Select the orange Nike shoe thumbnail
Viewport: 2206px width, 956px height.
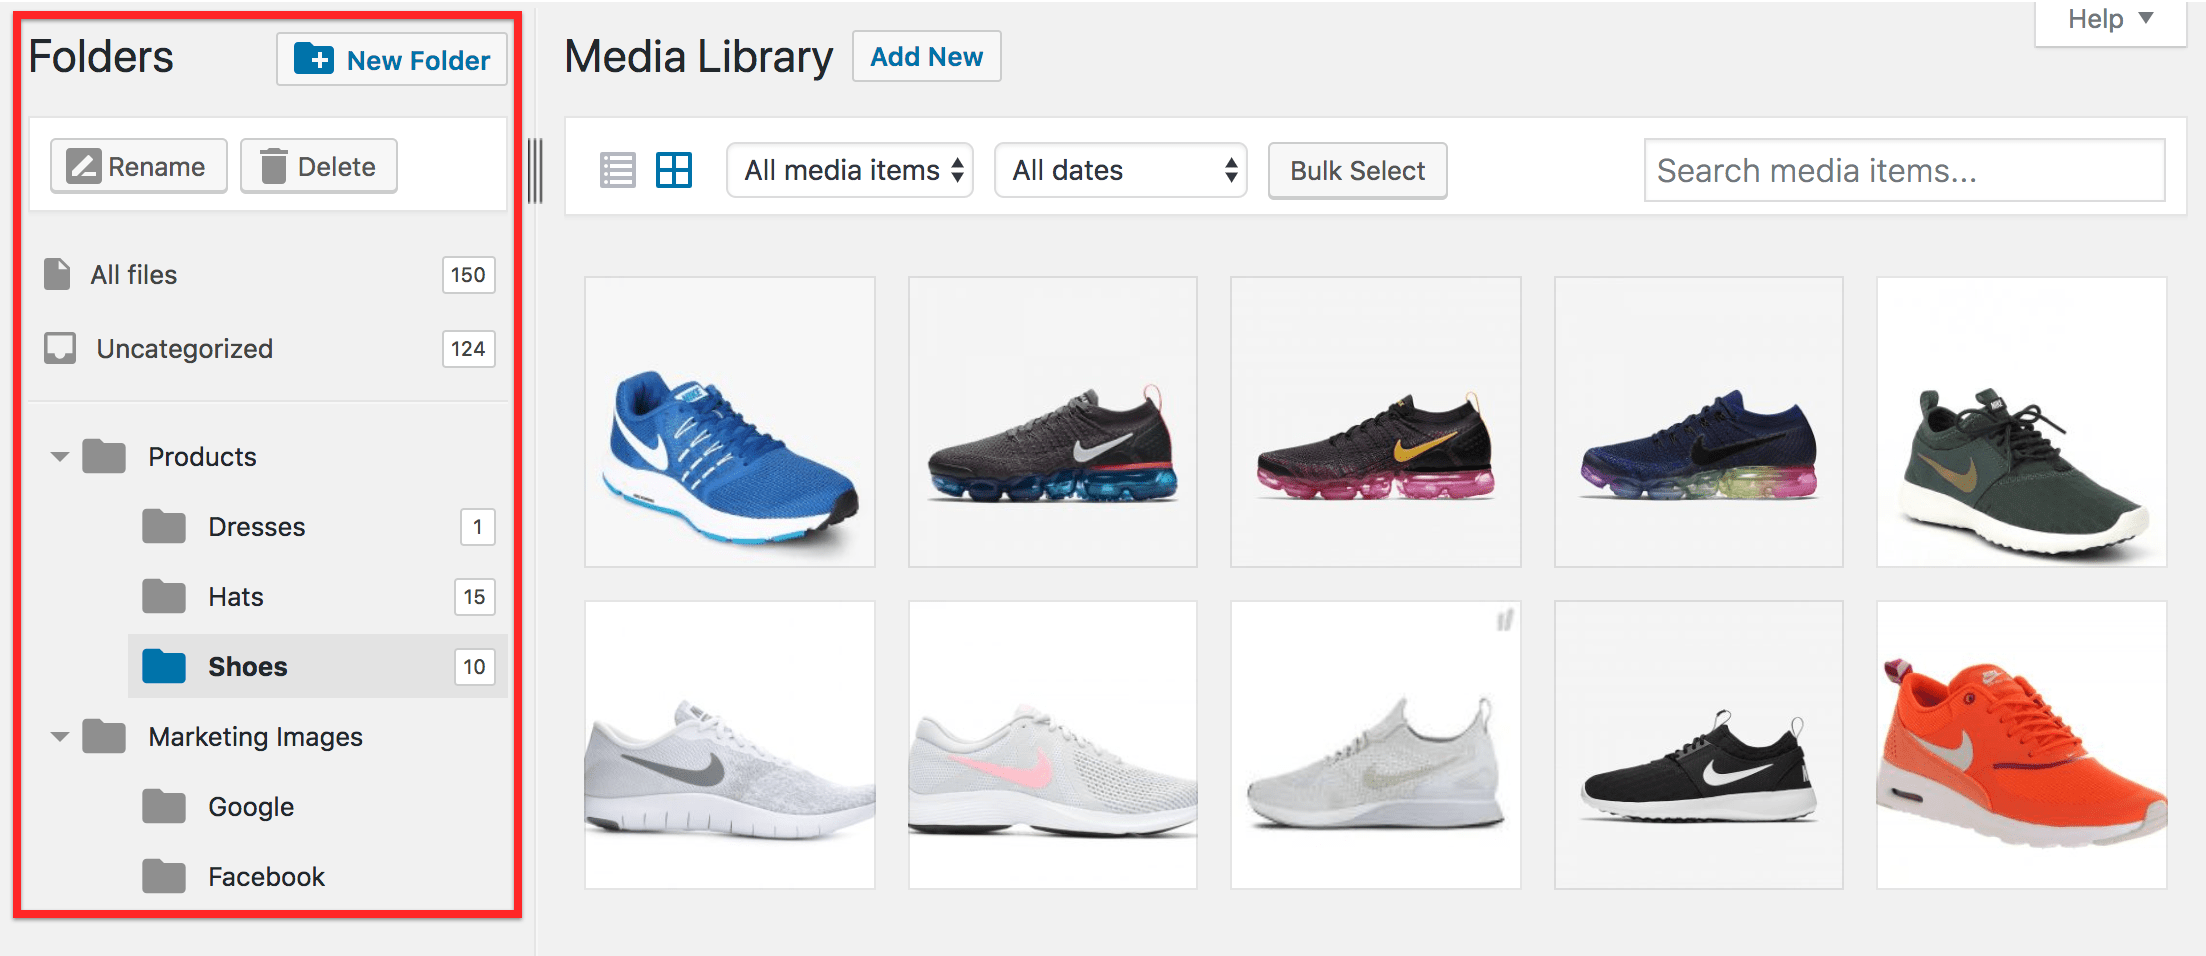[x=2022, y=745]
